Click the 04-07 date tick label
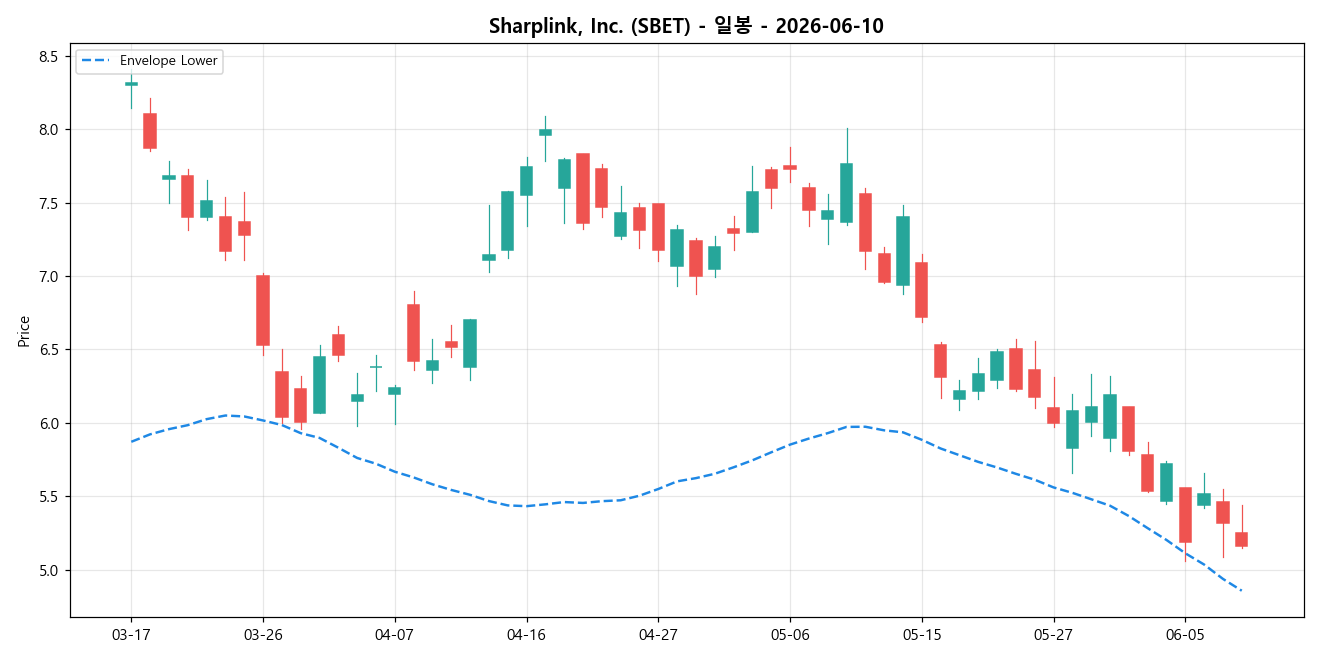Viewport: 1320px width, 660px height. 394,636
